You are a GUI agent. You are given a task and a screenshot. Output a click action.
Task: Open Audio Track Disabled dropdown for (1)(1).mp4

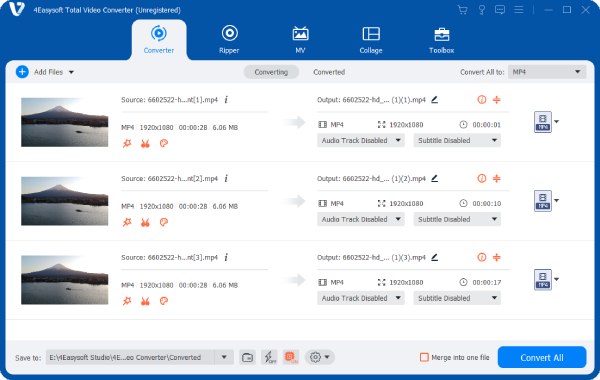pyautogui.click(x=360, y=140)
